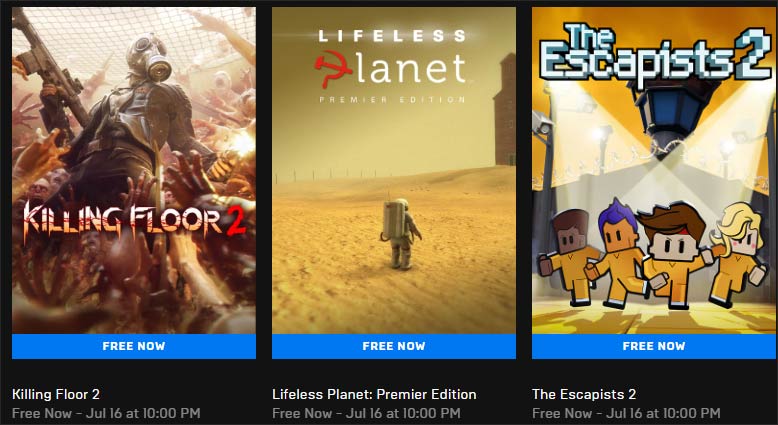
Task: Click the hammer and sickle Planet logo
Action: tap(392, 68)
